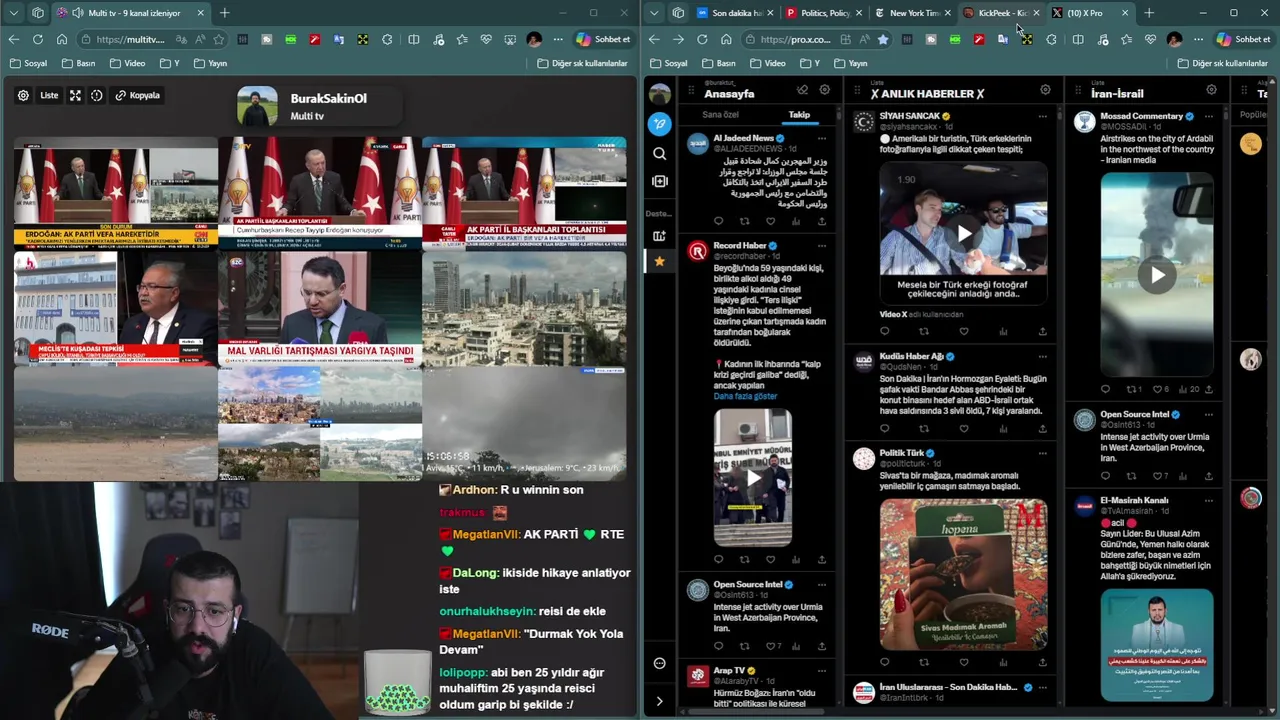Open Politik Türk profile name
The image size is (1280, 720).
[x=901, y=453]
